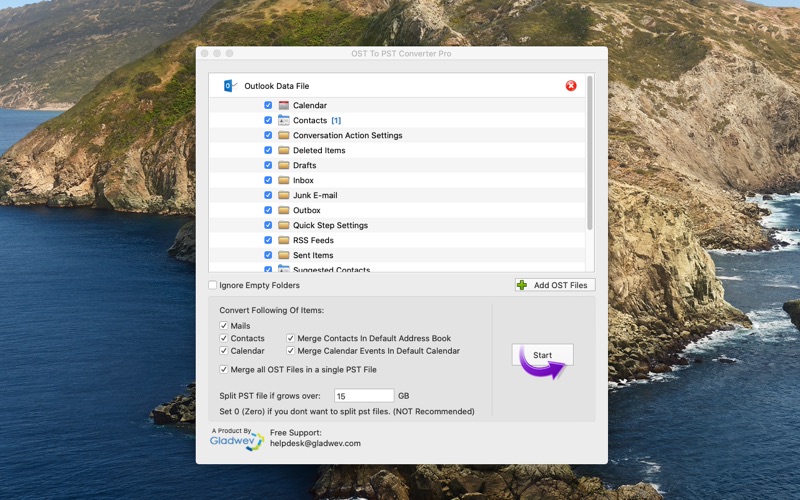This screenshot has width=800, height=500.
Task: Click the Add OST Files button
Action: [555, 285]
